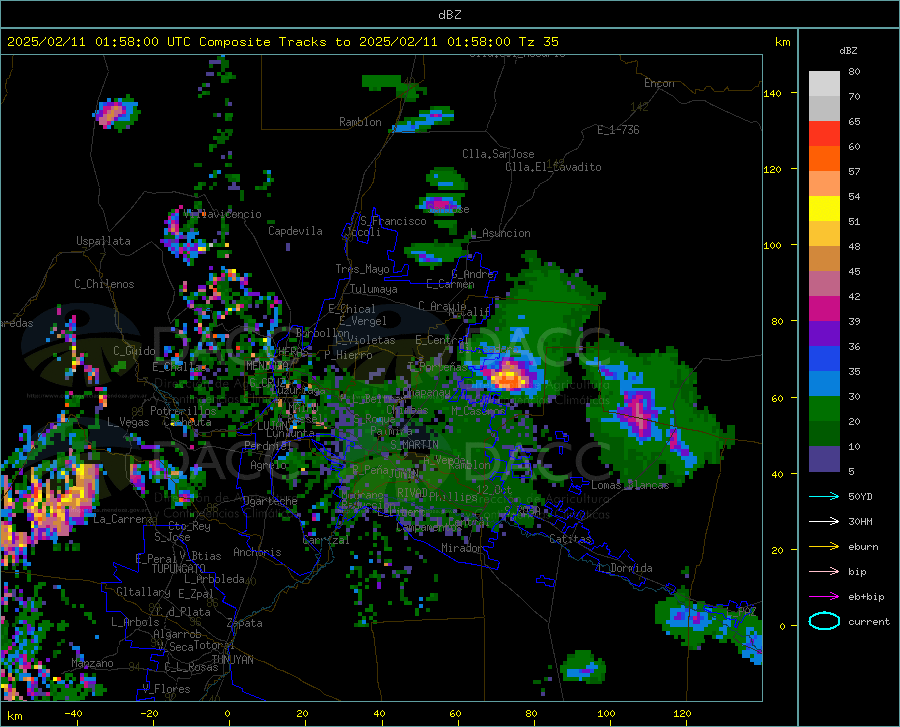900x727 pixels.
Task: Click the L_Arboleda map label
Action: coord(214,579)
